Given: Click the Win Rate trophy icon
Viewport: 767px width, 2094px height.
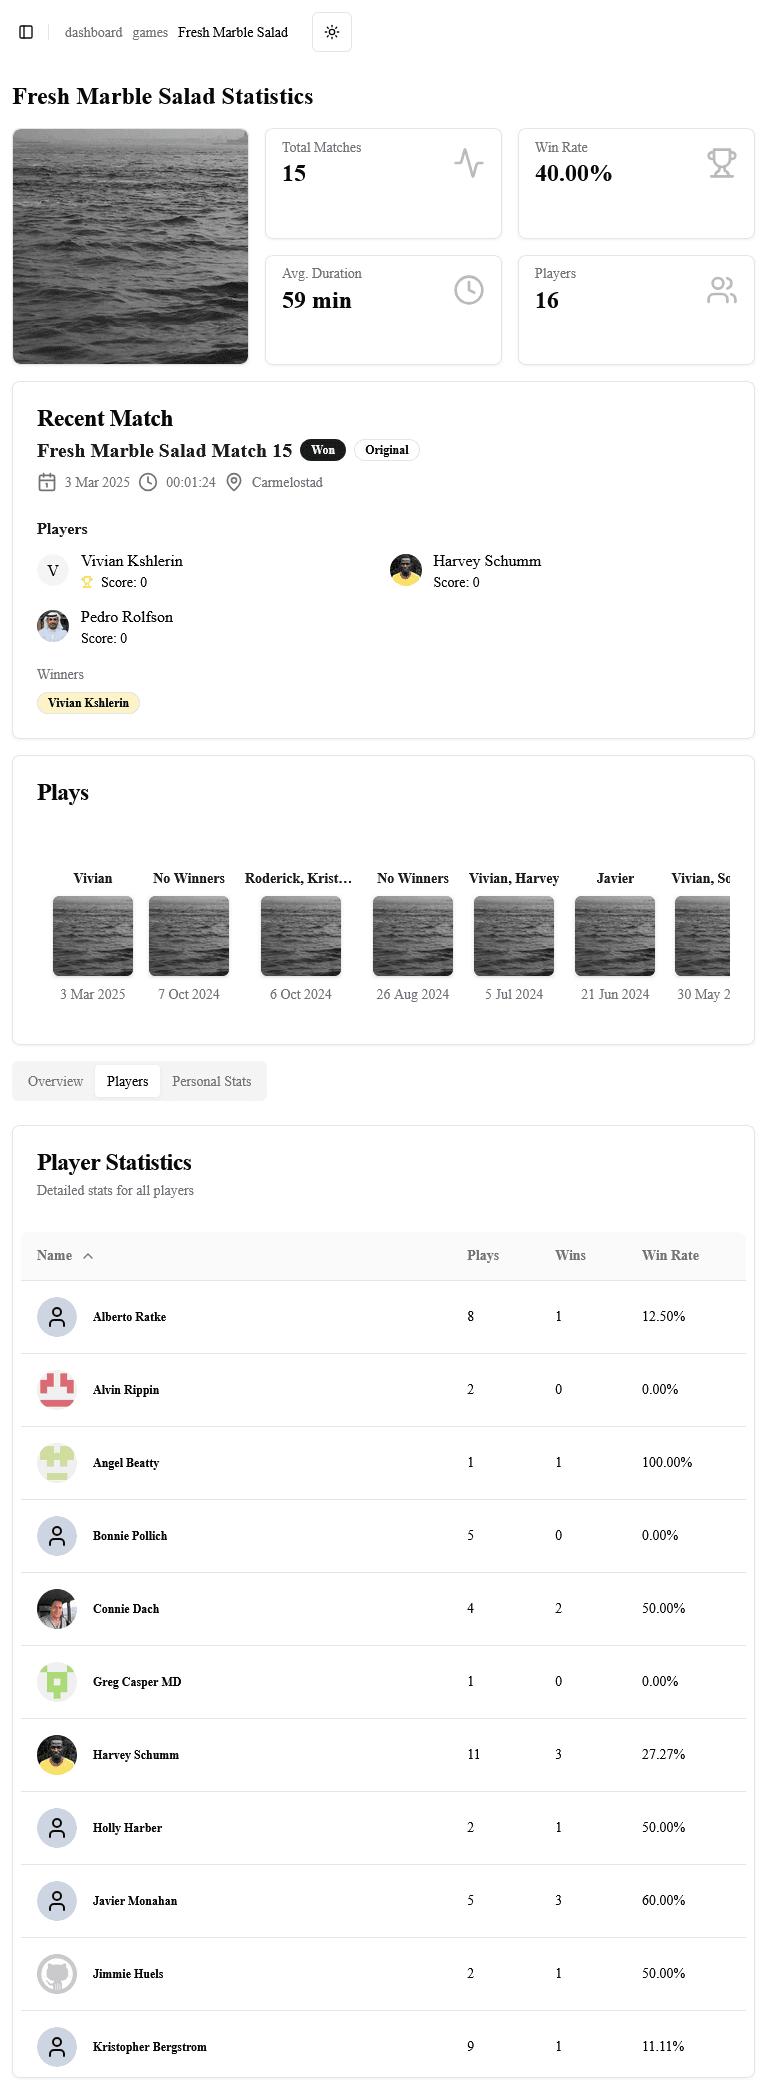Looking at the screenshot, I should (721, 163).
